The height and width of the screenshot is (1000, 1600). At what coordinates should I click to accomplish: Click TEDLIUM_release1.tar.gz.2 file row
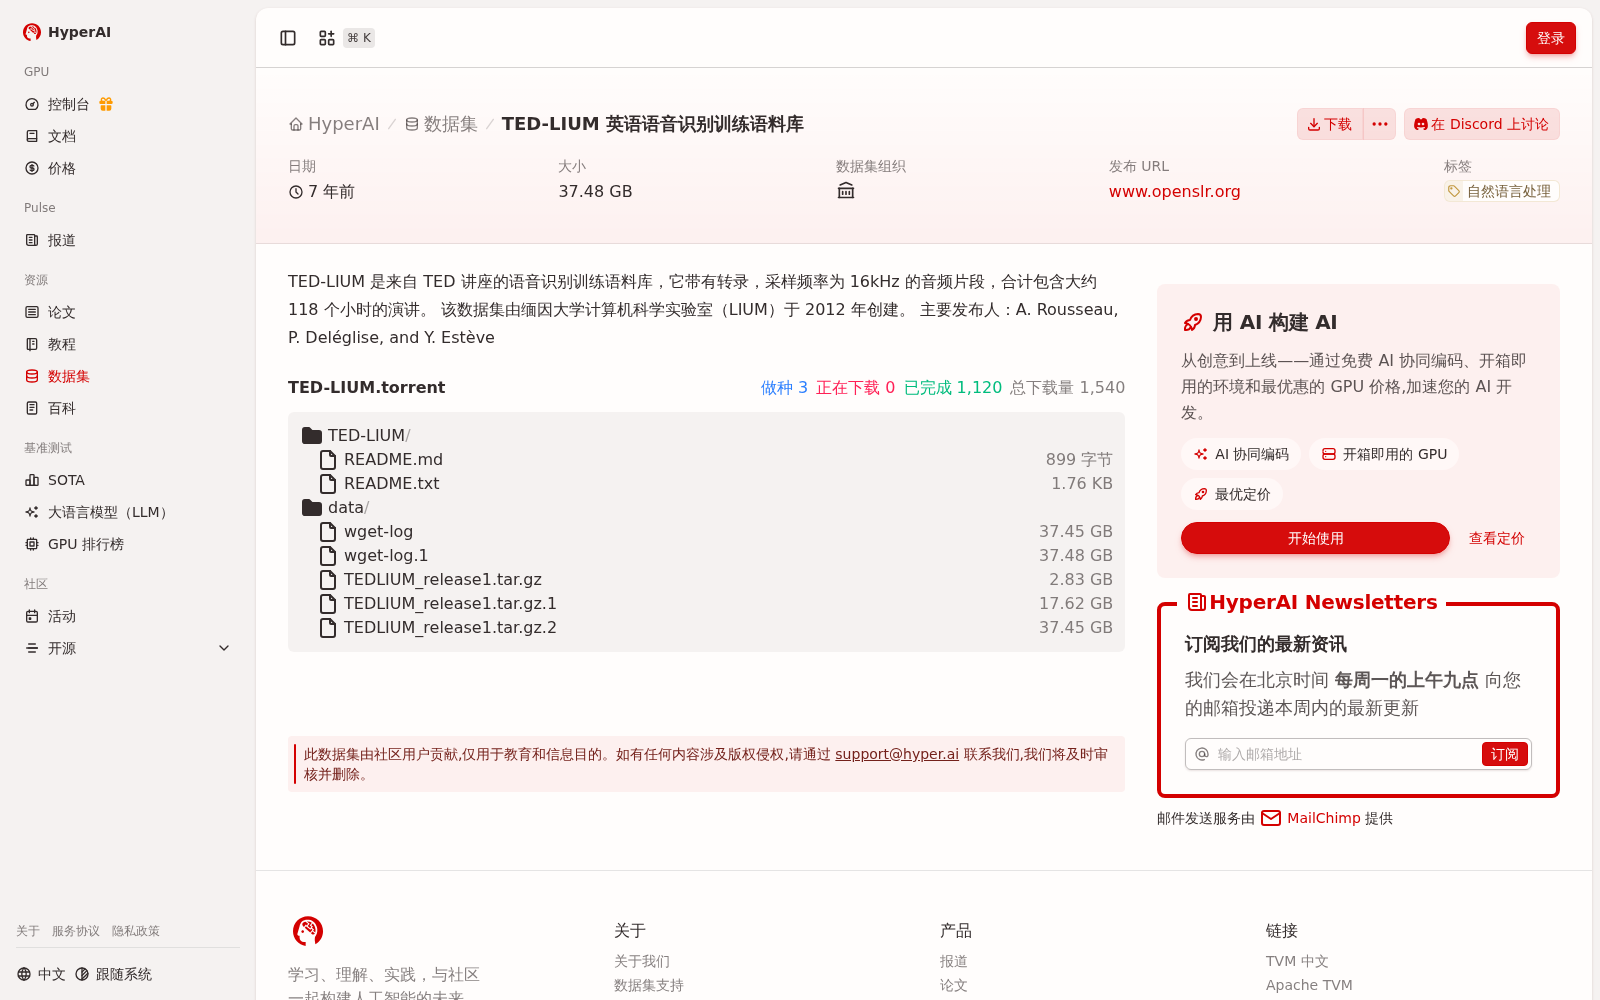(x=706, y=628)
